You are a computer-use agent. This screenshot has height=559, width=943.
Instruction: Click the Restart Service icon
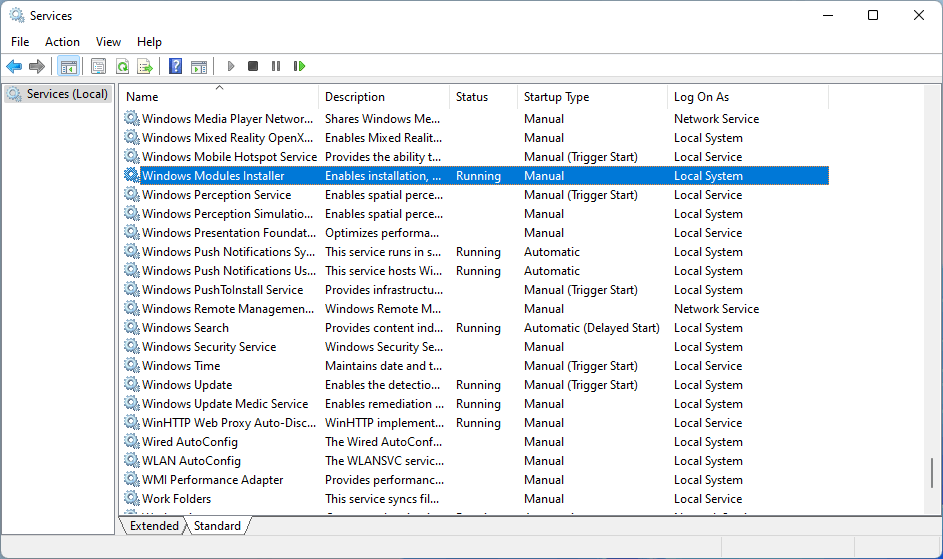pos(299,66)
